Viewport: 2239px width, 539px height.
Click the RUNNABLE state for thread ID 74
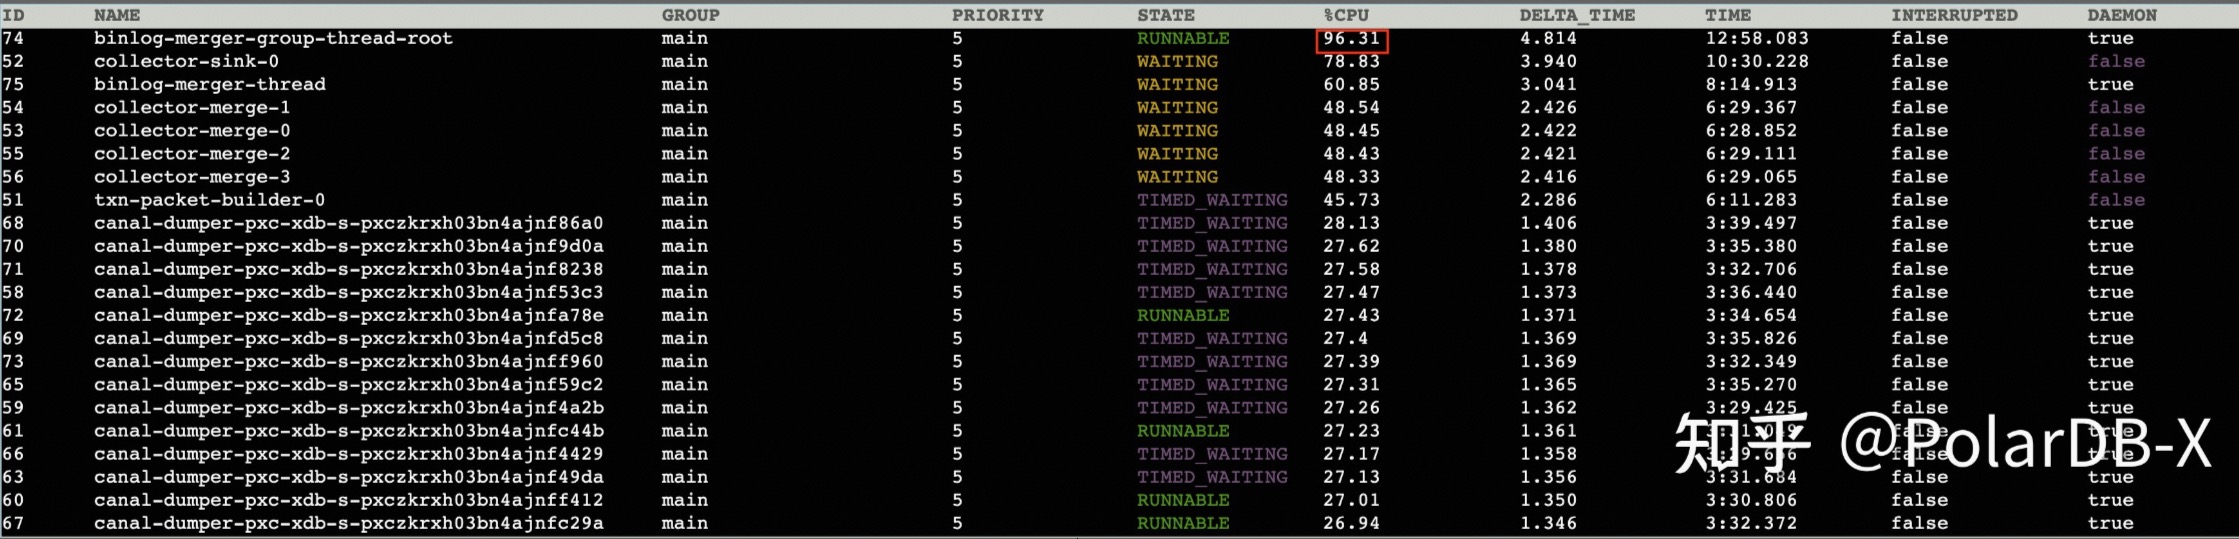(1183, 38)
